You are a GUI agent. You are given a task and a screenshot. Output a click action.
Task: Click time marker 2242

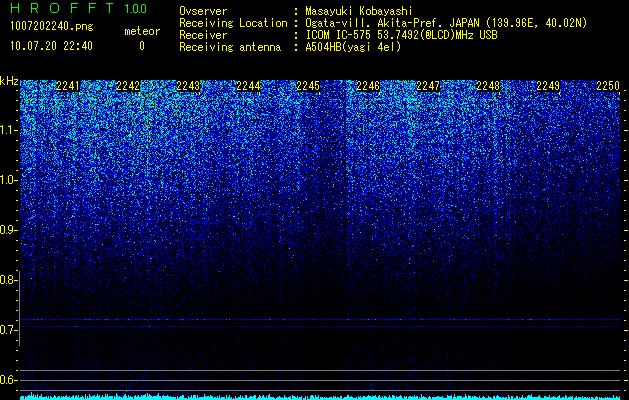click(128, 86)
